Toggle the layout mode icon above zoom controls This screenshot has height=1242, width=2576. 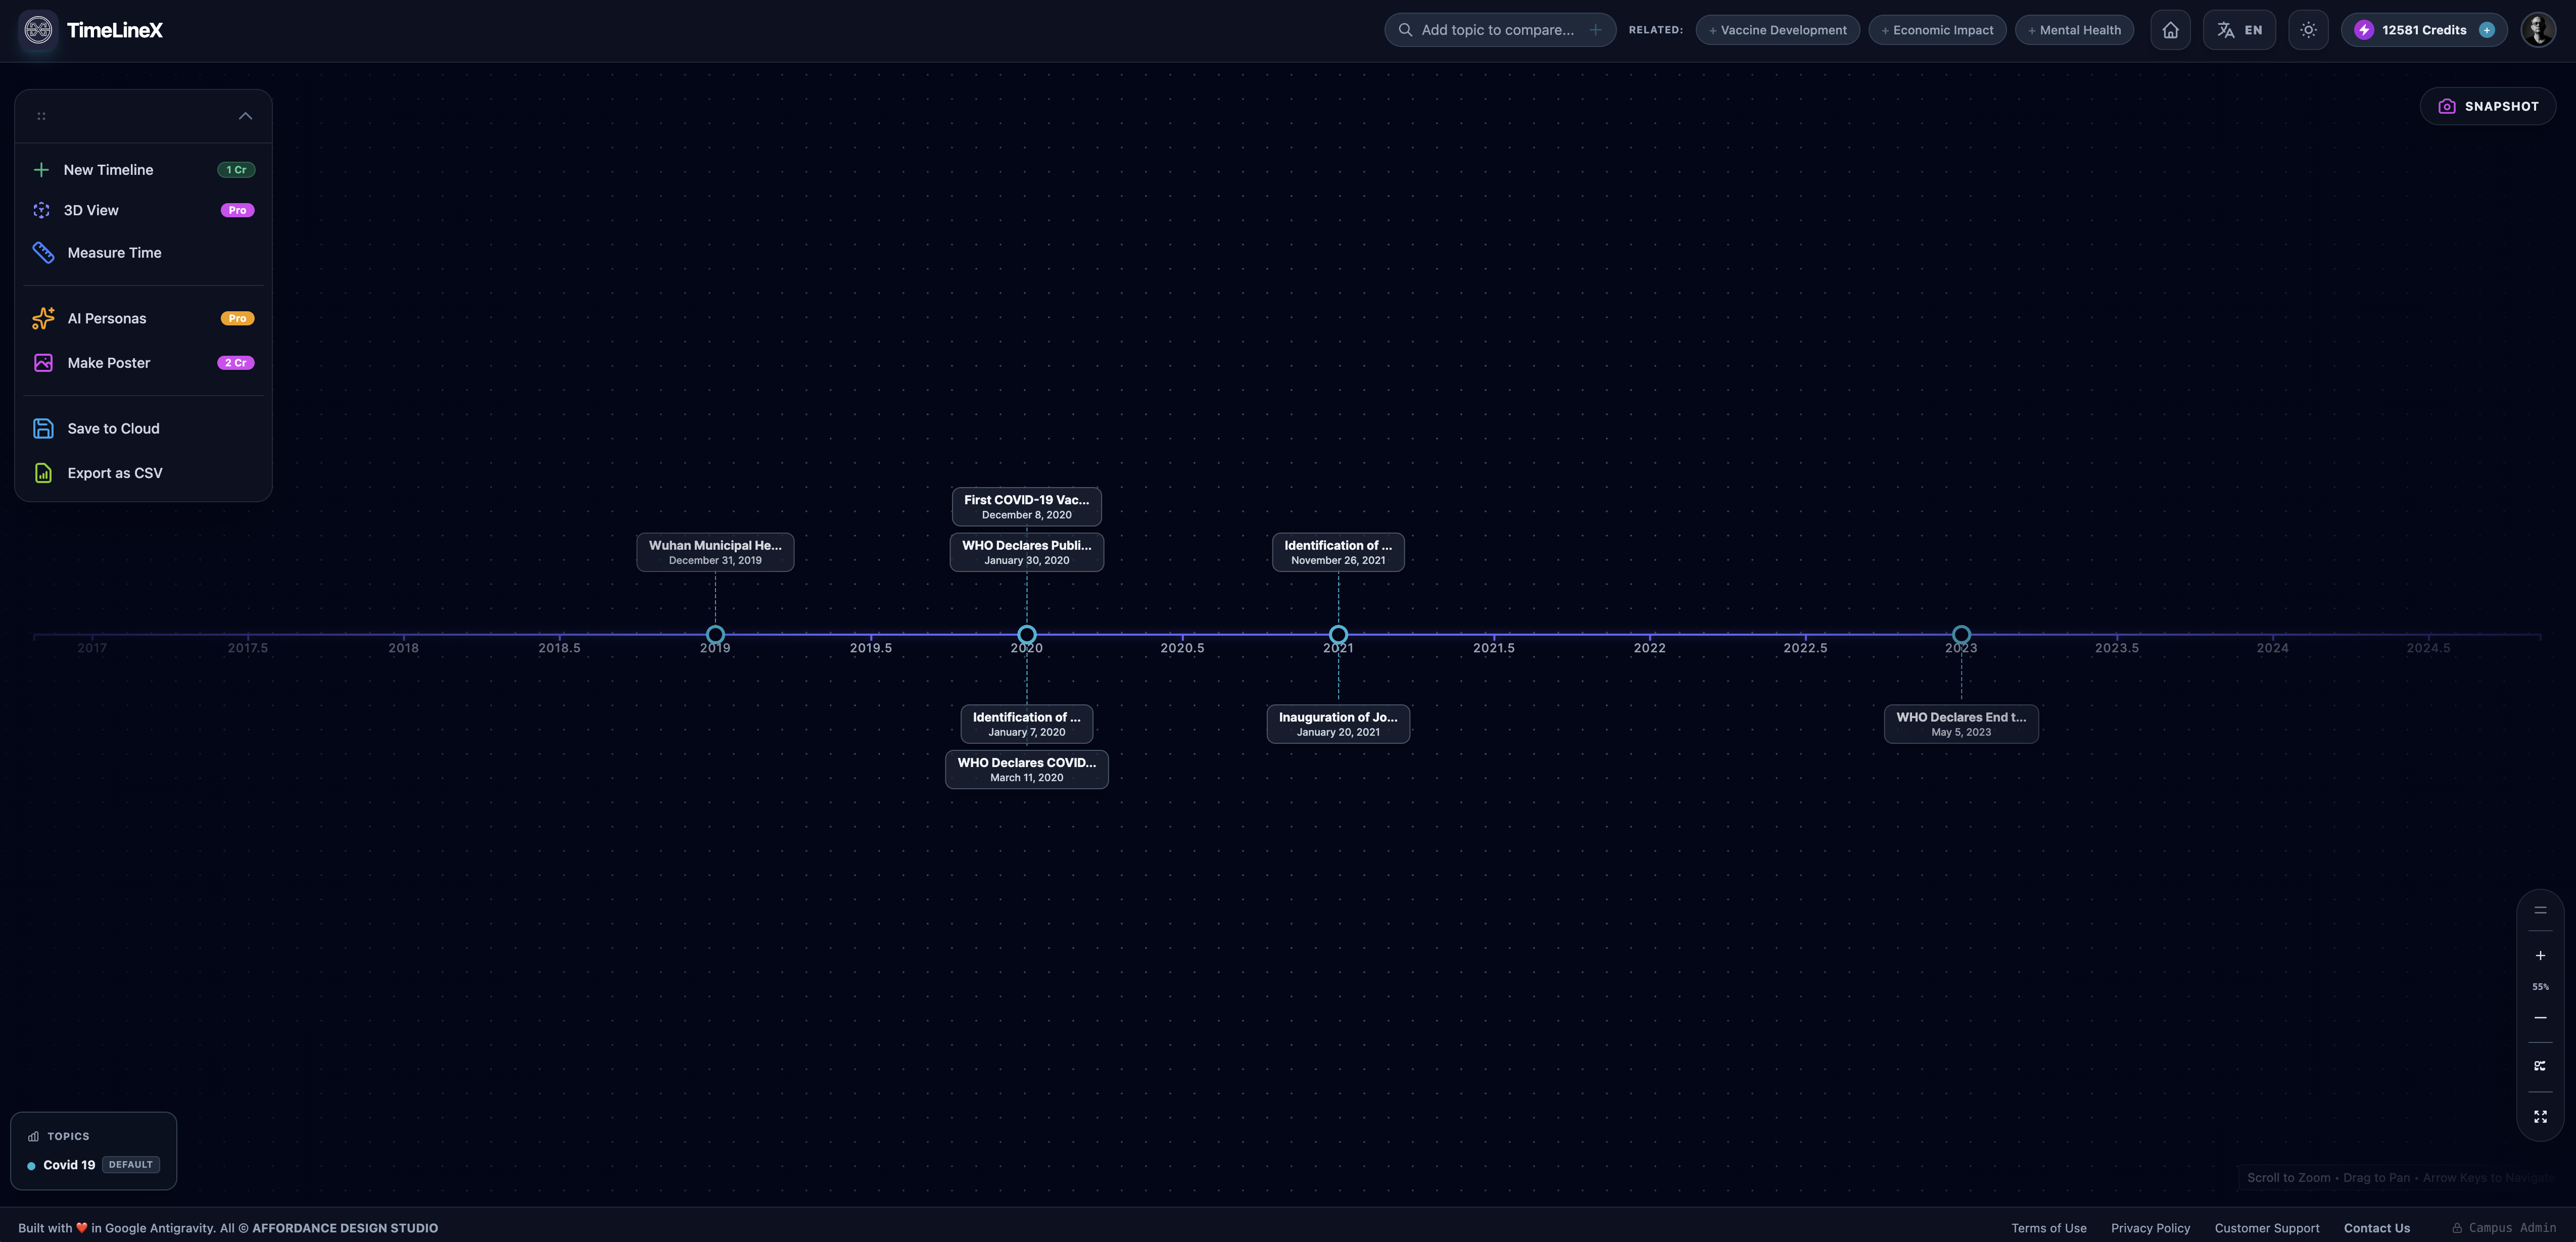click(x=2540, y=909)
